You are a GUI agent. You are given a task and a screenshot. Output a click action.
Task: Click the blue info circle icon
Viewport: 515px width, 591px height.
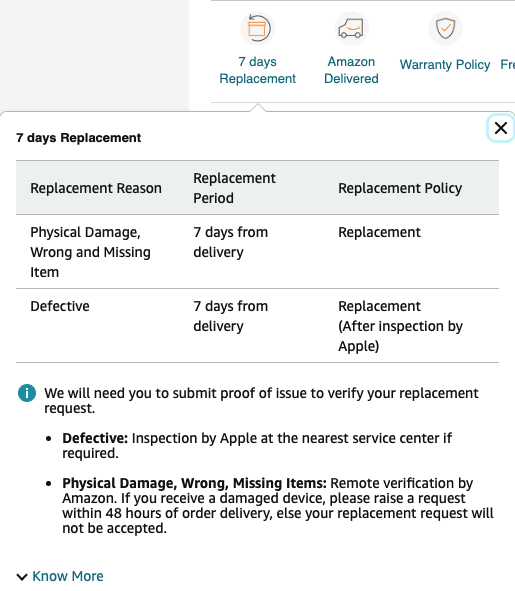[27, 393]
